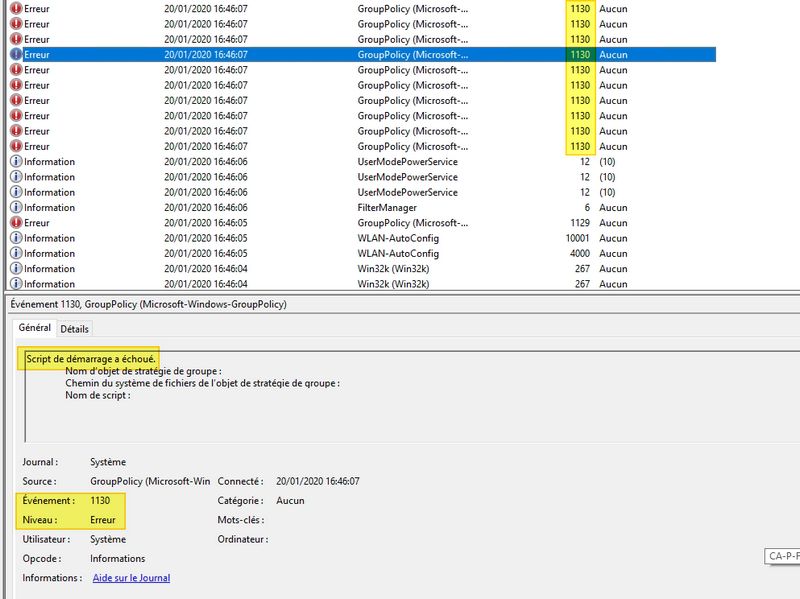The height and width of the screenshot is (599, 800).
Task: Click the event ID 10001 cell
Action: [x=577, y=238]
